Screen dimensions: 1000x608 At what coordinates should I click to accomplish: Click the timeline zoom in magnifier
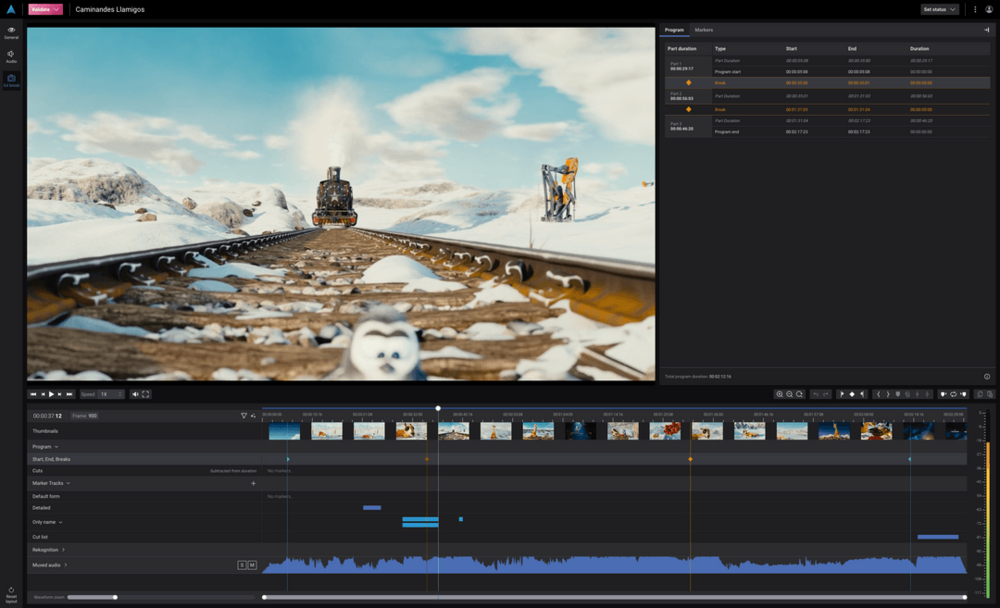click(x=780, y=394)
